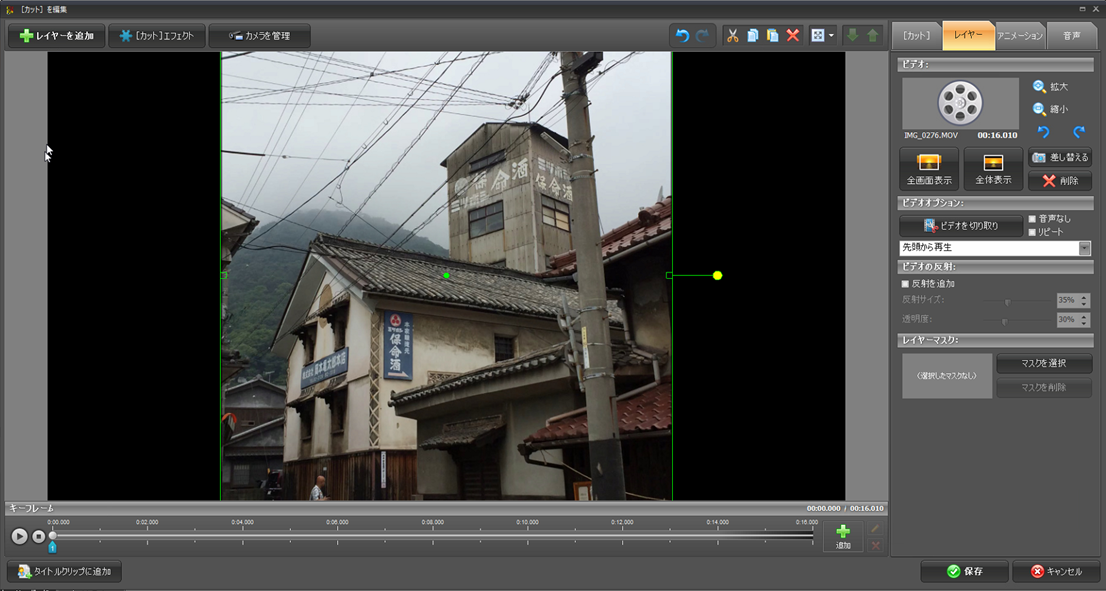Add a keyframe with the green plus 追加
Image resolution: width=1106 pixels, height=591 pixels.
843,537
